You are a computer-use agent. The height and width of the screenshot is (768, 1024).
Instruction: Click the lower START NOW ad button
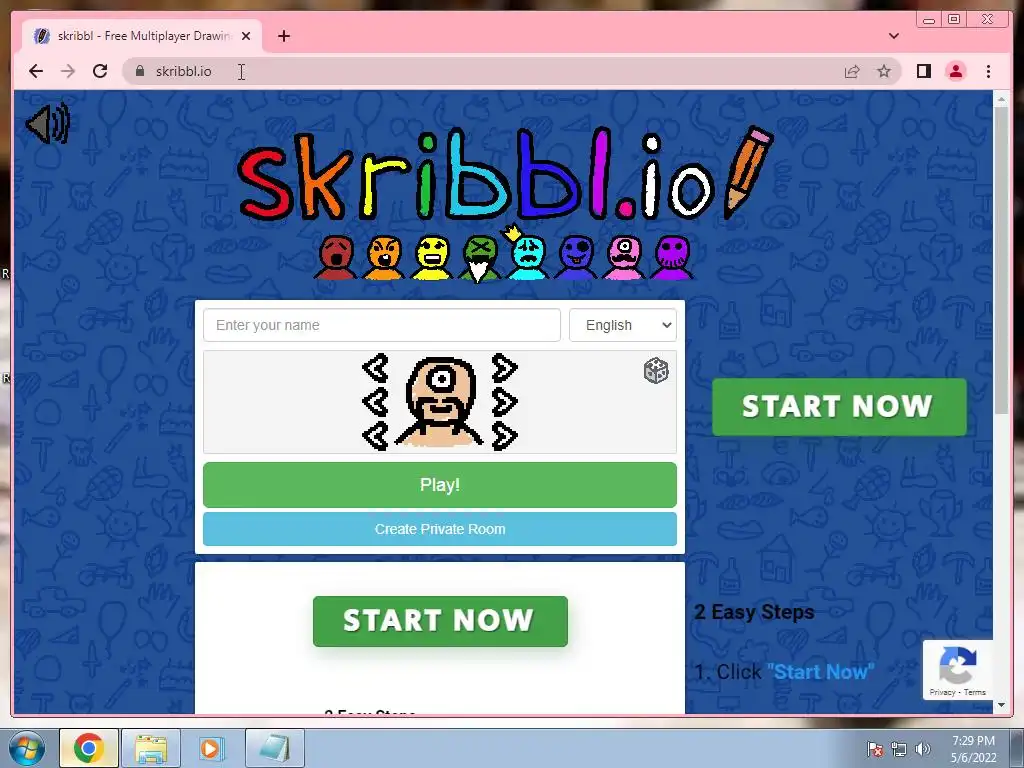[x=440, y=621]
